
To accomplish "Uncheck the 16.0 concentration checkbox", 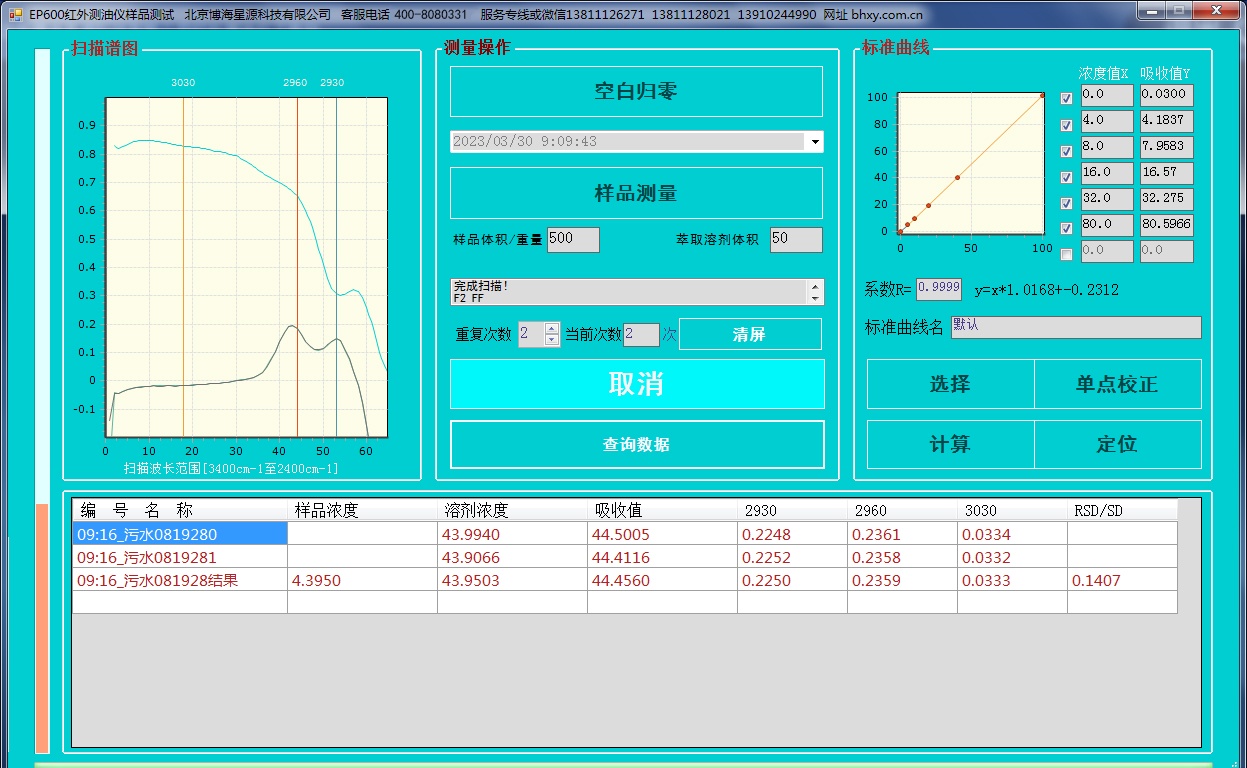I will [x=1066, y=177].
